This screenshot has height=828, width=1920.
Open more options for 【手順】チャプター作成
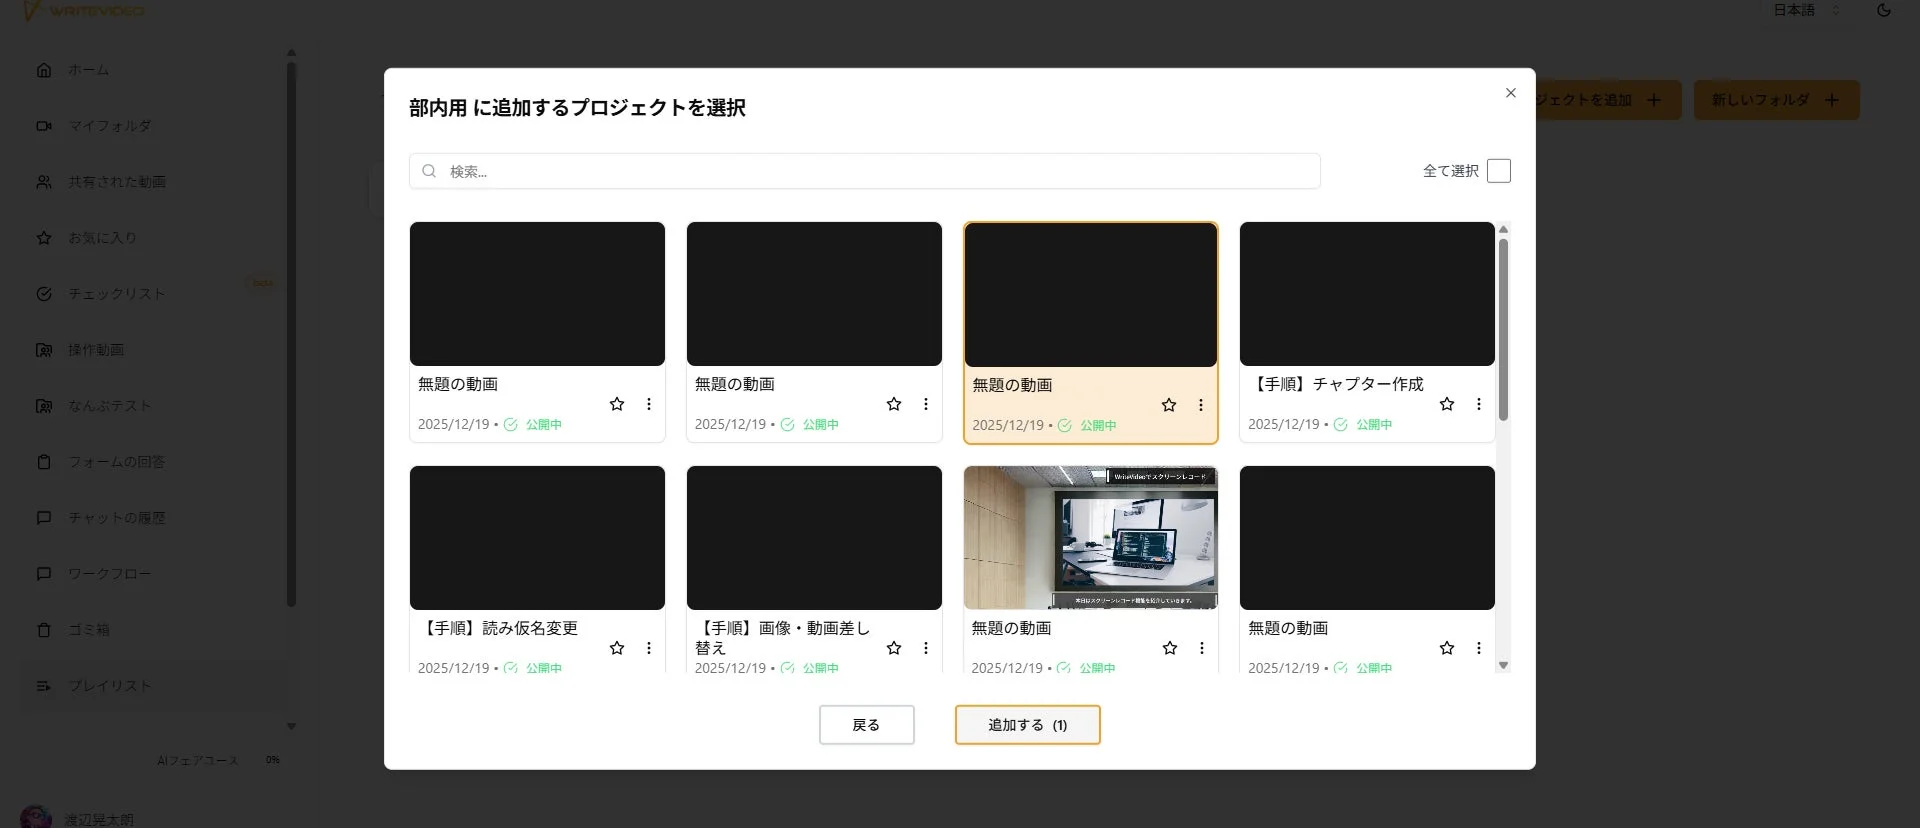click(x=1478, y=404)
